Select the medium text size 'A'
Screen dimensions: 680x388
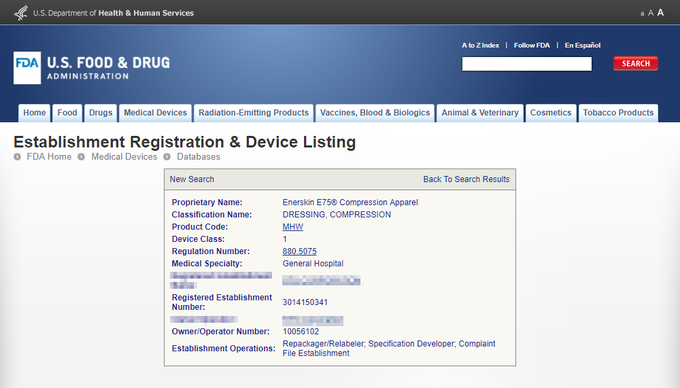(651, 13)
